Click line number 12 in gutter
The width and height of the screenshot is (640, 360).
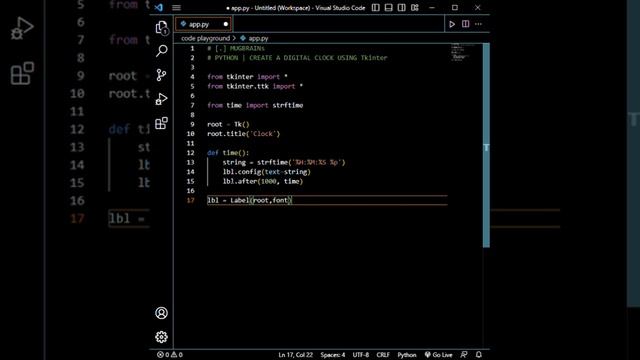coord(191,153)
